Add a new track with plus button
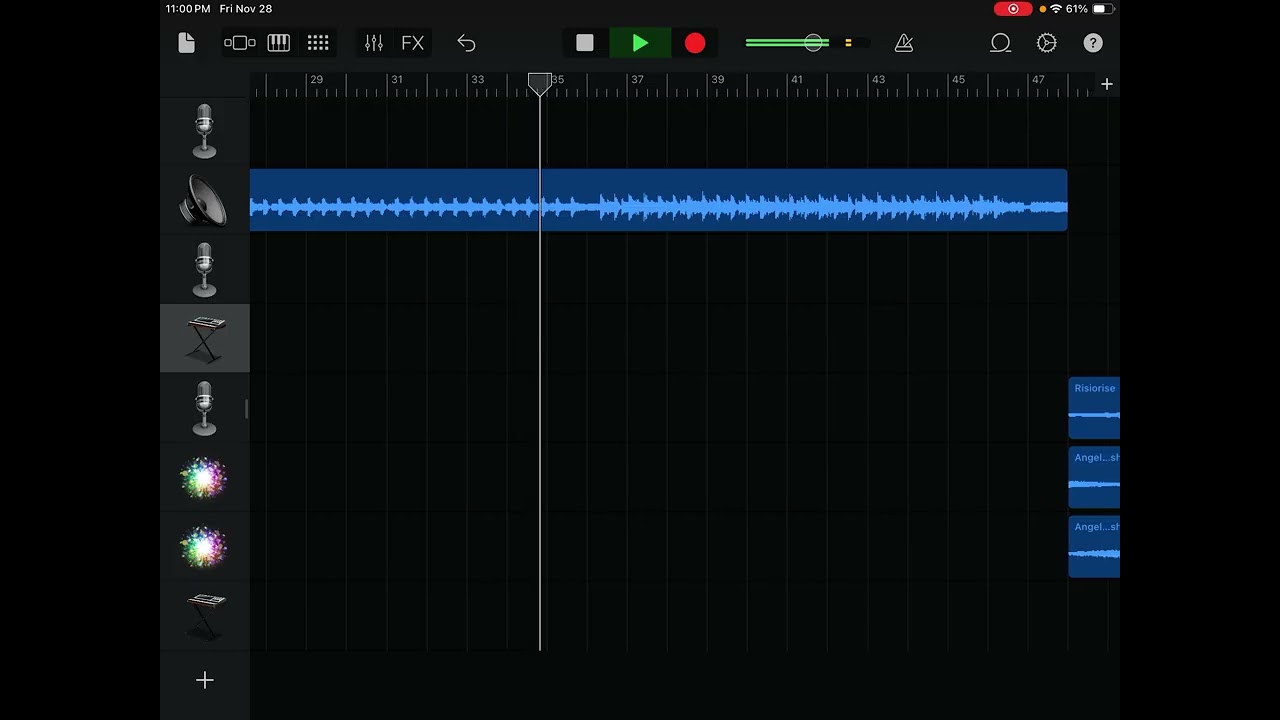This screenshot has width=1280, height=720. [x=204, y=680]
